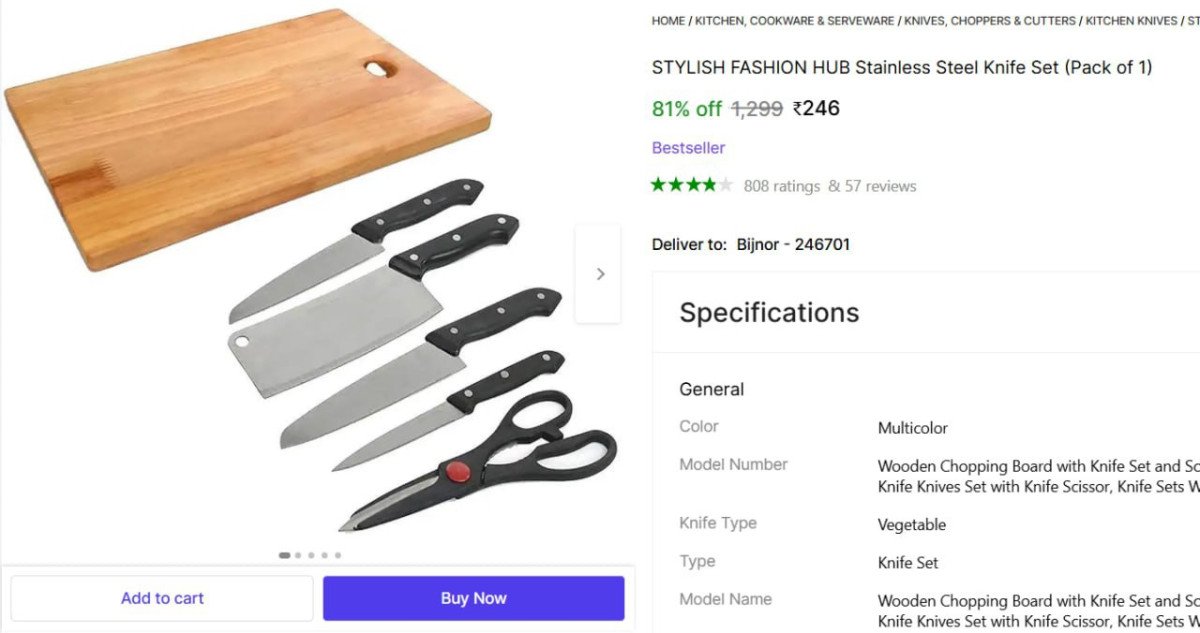This screenshot has height=633, width=1200.
Task: Open the HOME breadcrumb link
Action: 668,21
